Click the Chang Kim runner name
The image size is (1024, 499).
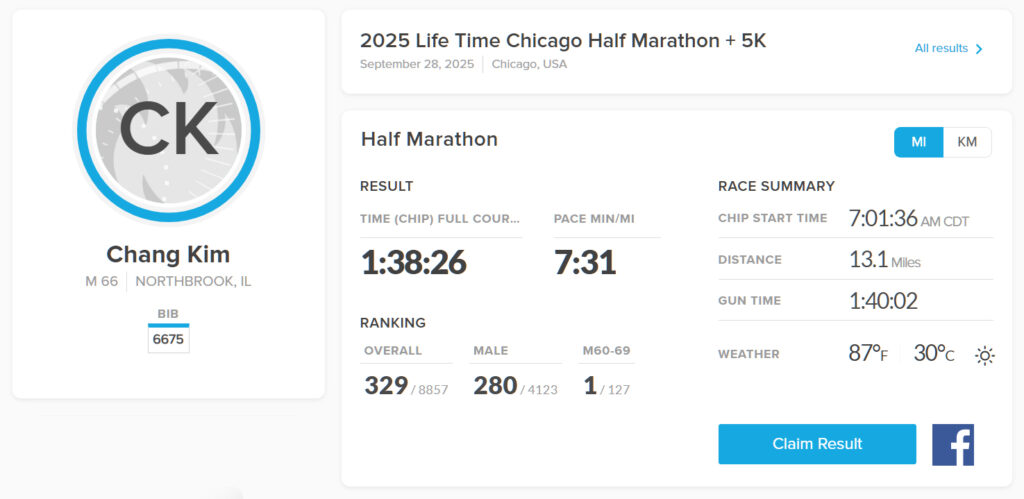coord(168,254)
